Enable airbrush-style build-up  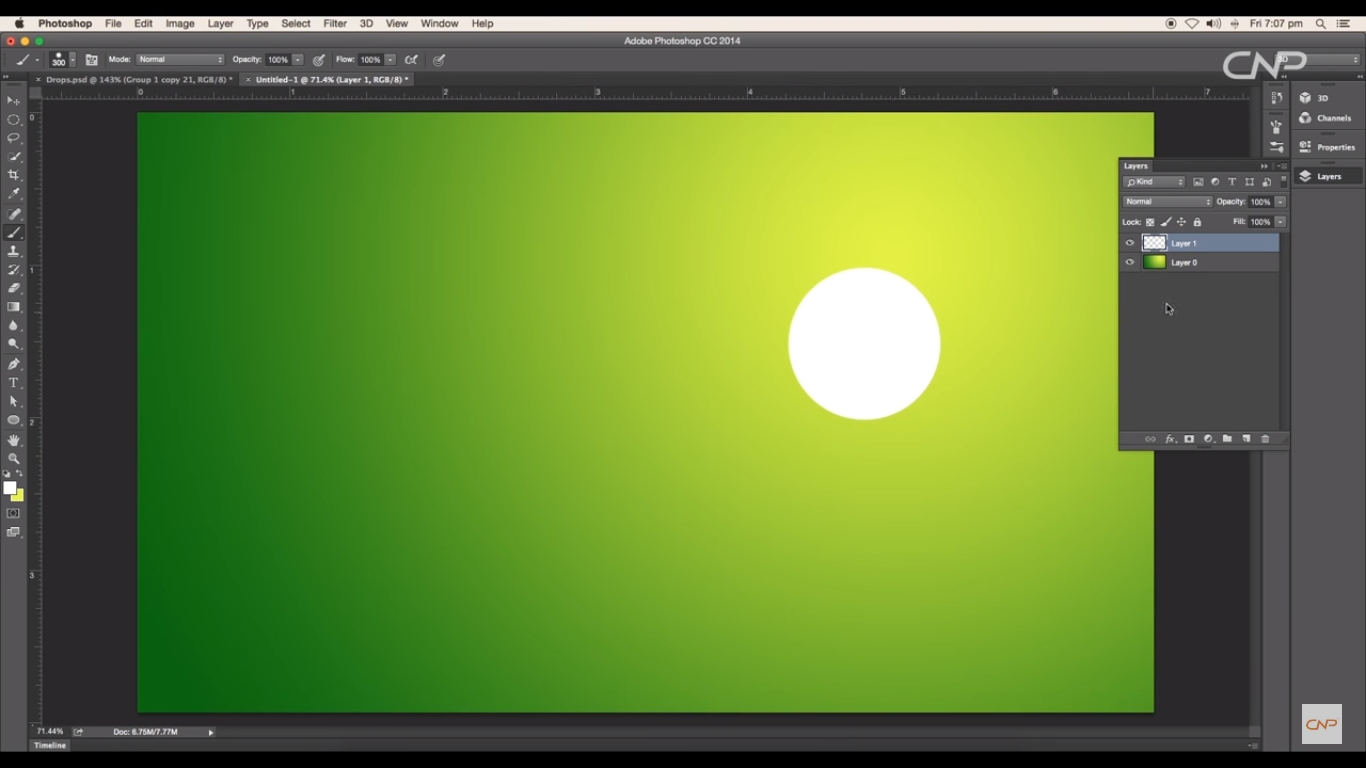click(411, 60)
